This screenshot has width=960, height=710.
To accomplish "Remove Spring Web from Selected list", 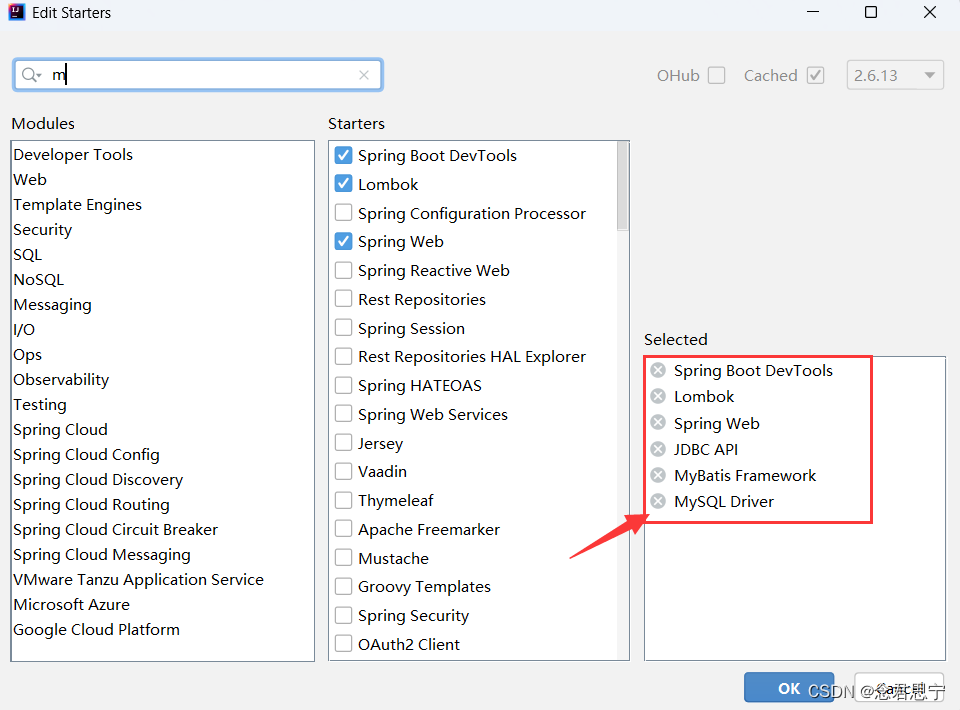I will (658, 423).
